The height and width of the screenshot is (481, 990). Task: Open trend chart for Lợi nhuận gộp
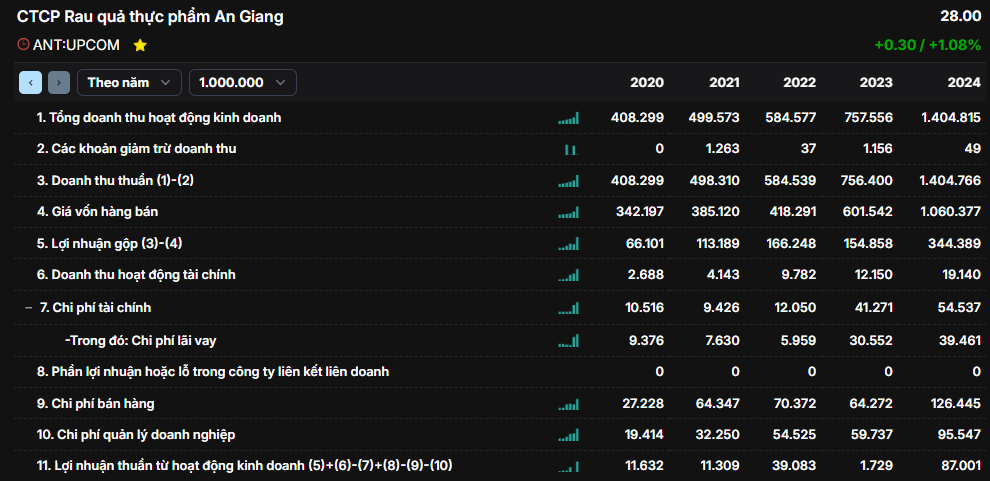pos(569,244)
